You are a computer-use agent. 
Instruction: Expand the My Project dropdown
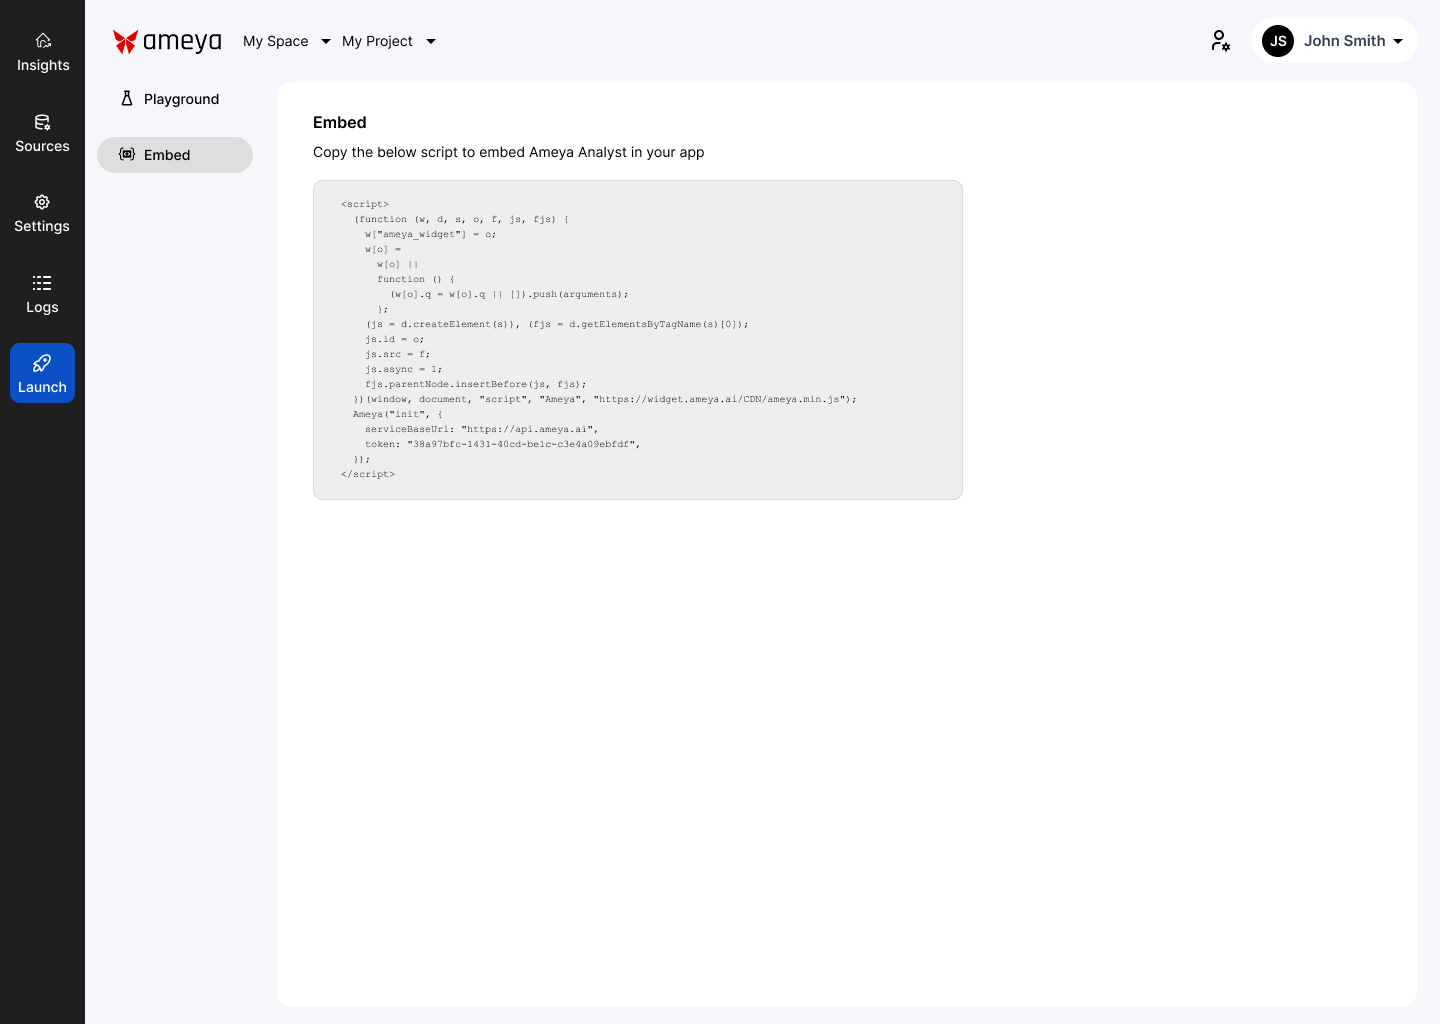coord(389,41)
